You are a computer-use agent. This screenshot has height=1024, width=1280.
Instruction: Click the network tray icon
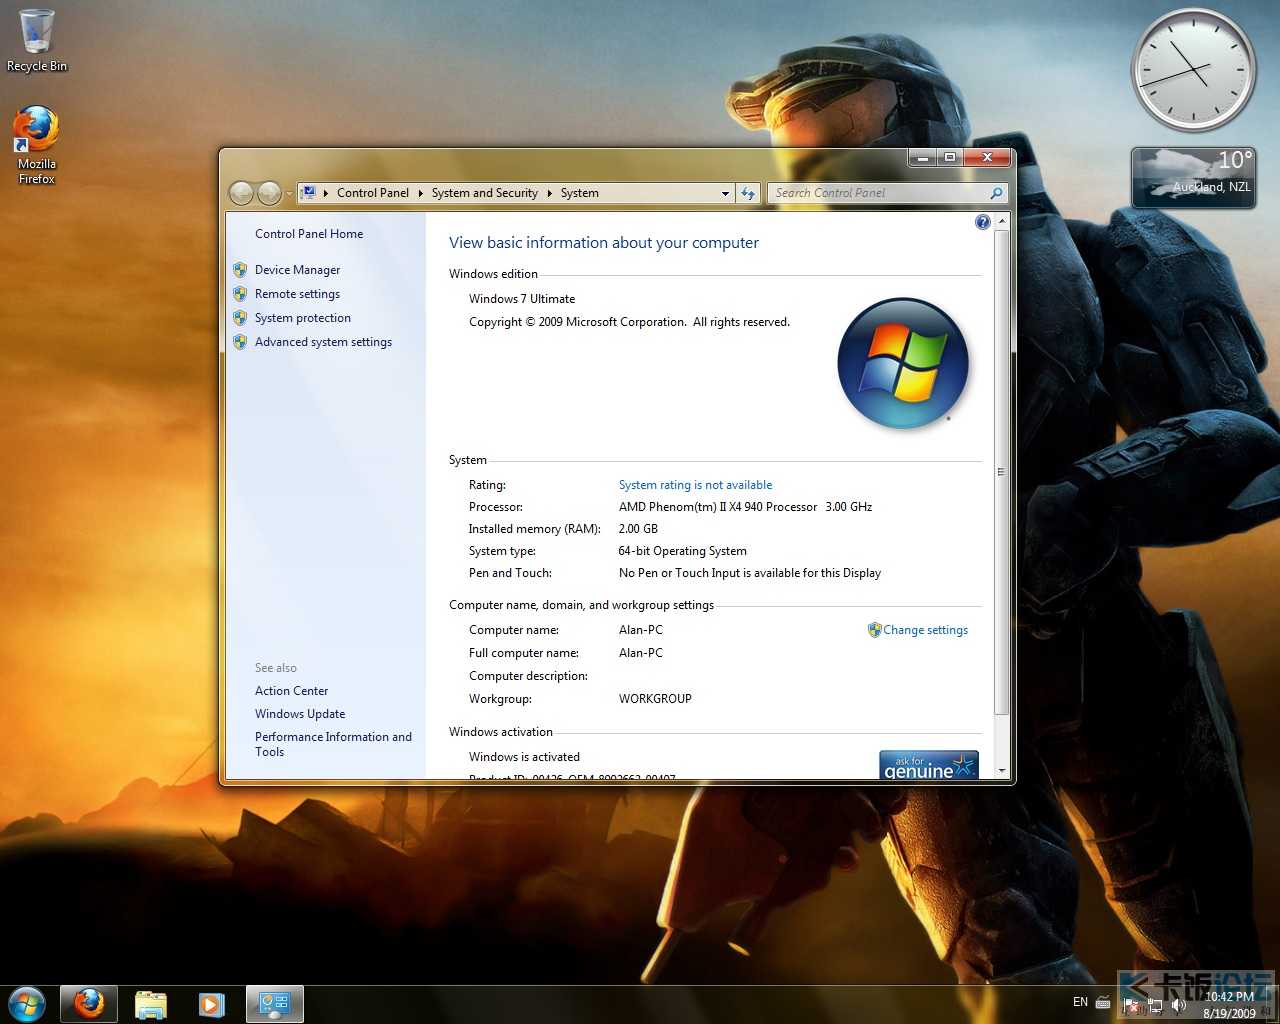1155,1004
